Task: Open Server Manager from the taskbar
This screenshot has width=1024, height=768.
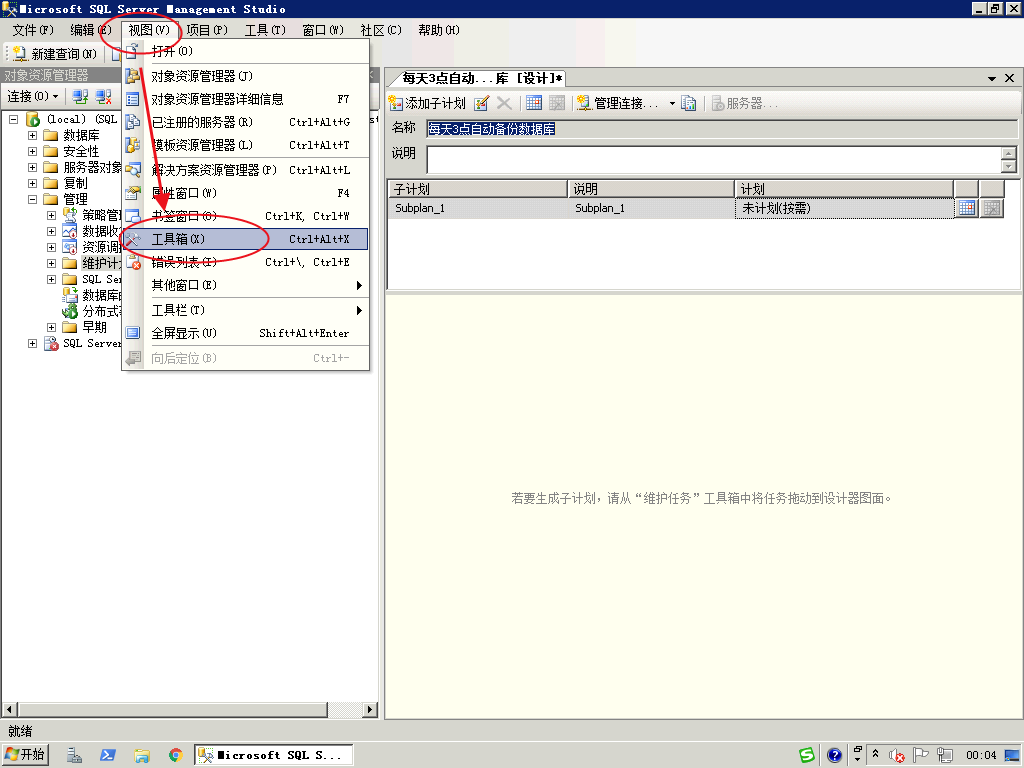Action: (x=74, y=756)
